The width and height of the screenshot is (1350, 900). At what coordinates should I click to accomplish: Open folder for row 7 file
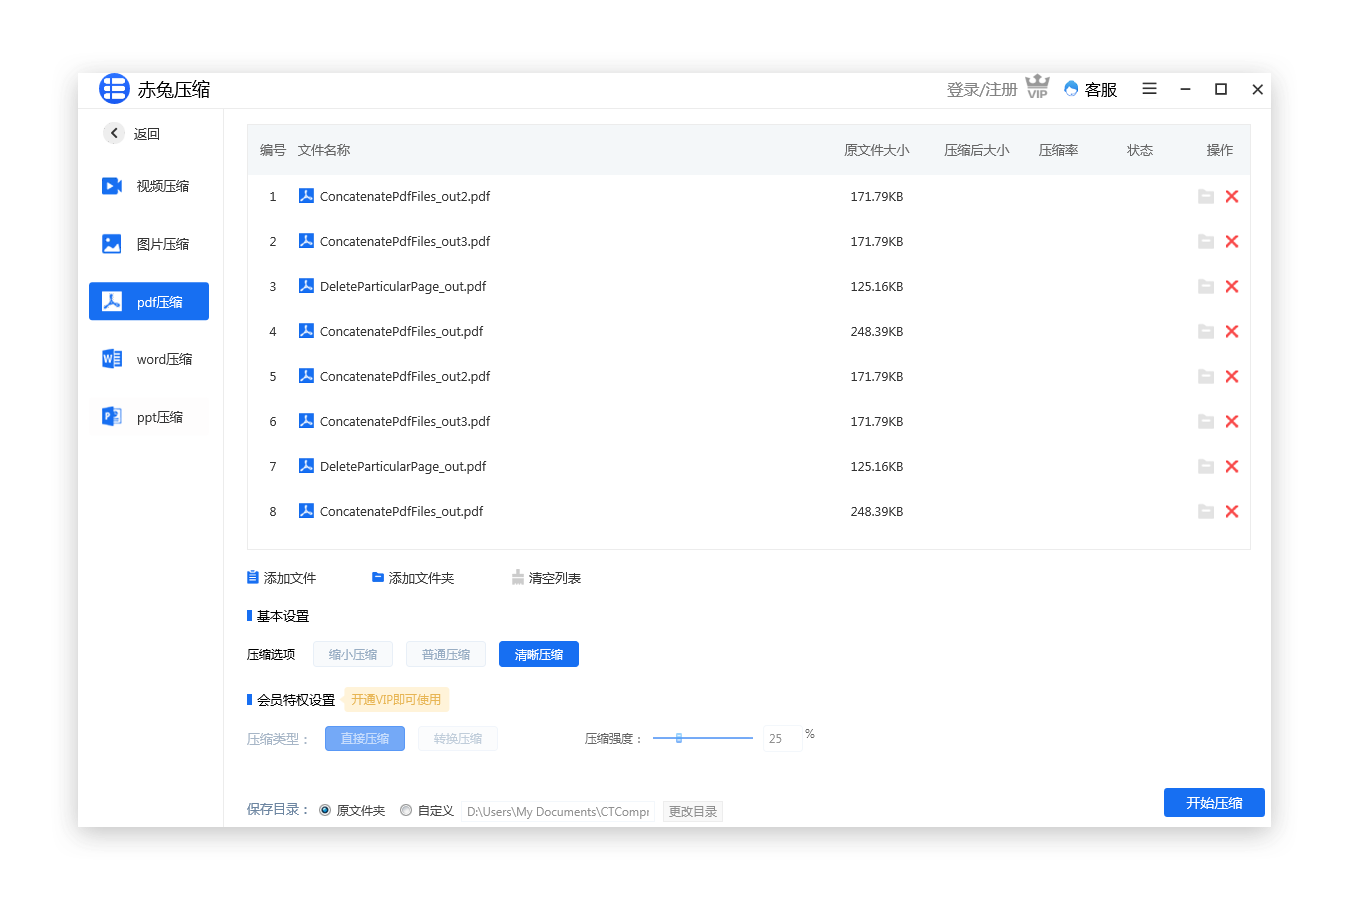click(1206, 467)
